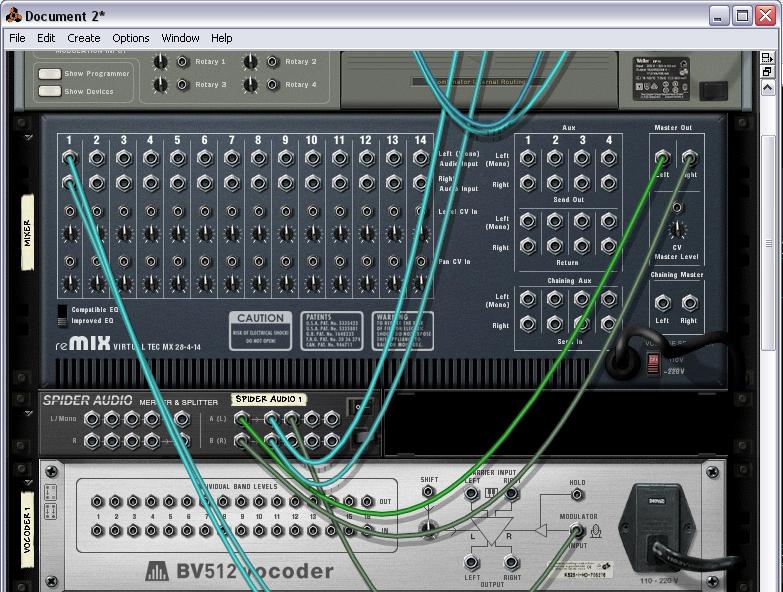783x592 pixels.
Task: Click the vocoder Output Left jack
Action: 471,563
